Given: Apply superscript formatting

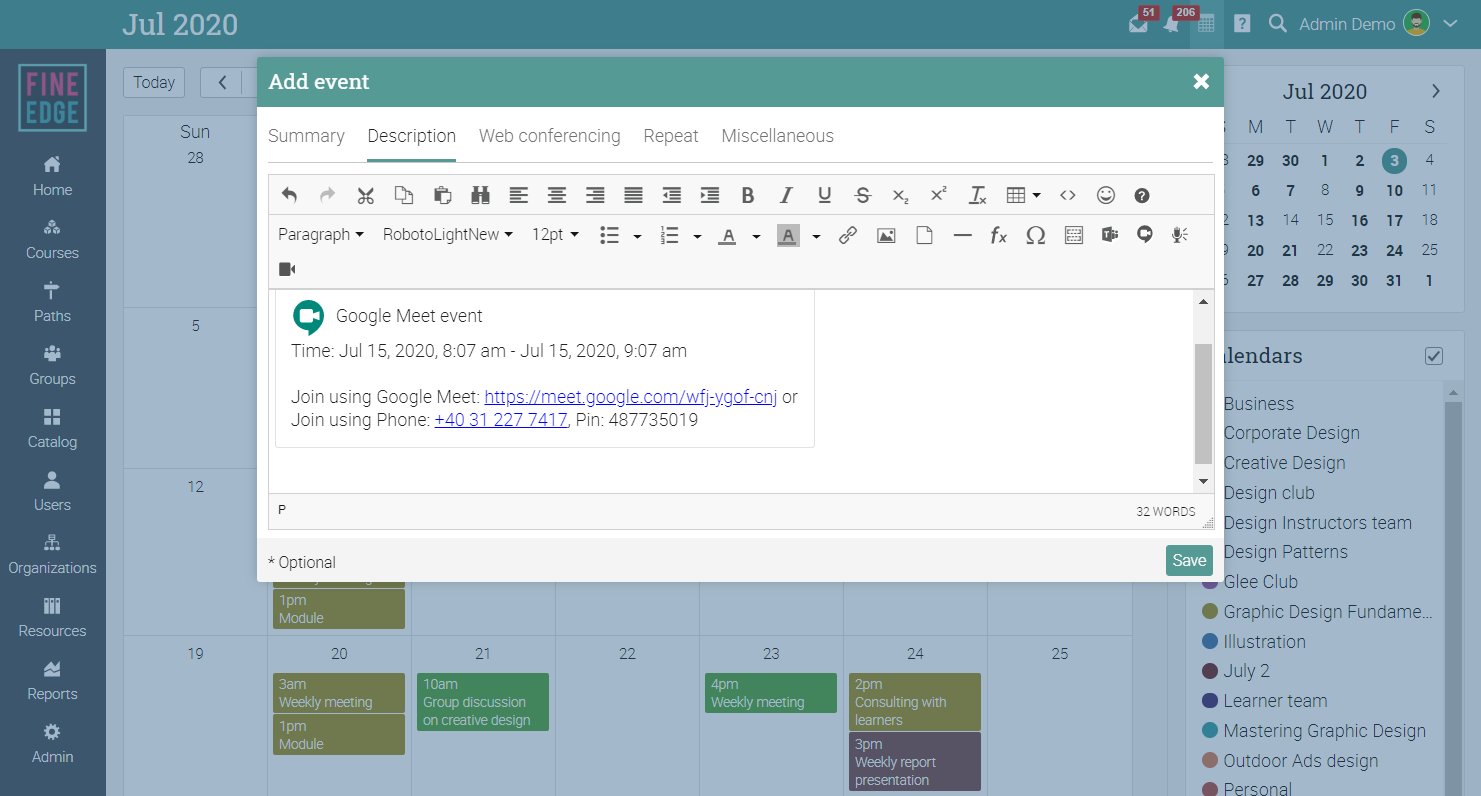Looking at the screenshot, I should coord(939,196).
